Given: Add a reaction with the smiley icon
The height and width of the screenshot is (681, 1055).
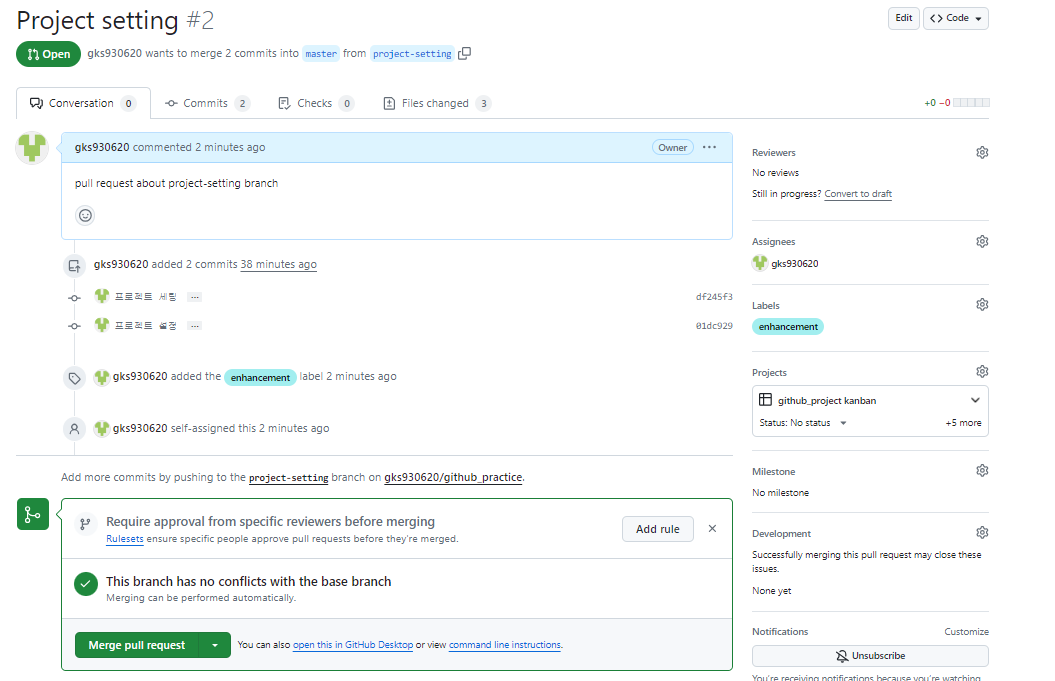Looking at the screenshot, I should (85, 215).
